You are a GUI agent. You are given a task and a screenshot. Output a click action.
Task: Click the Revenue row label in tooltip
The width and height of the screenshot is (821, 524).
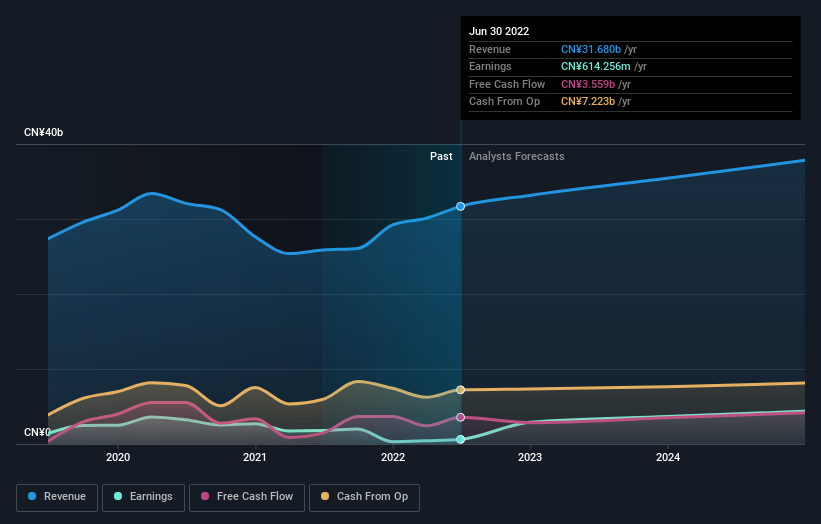(490, 49)
